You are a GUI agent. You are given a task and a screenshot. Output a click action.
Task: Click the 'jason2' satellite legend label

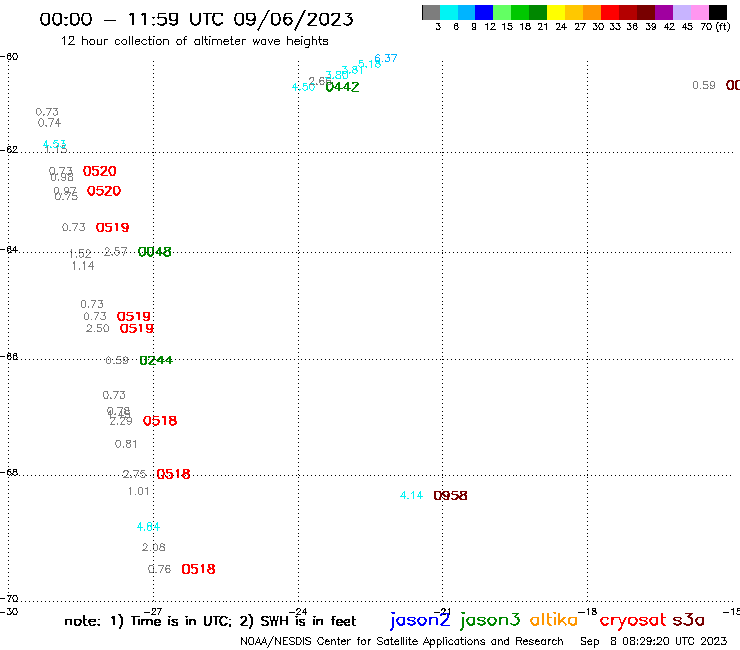point(420,620)
